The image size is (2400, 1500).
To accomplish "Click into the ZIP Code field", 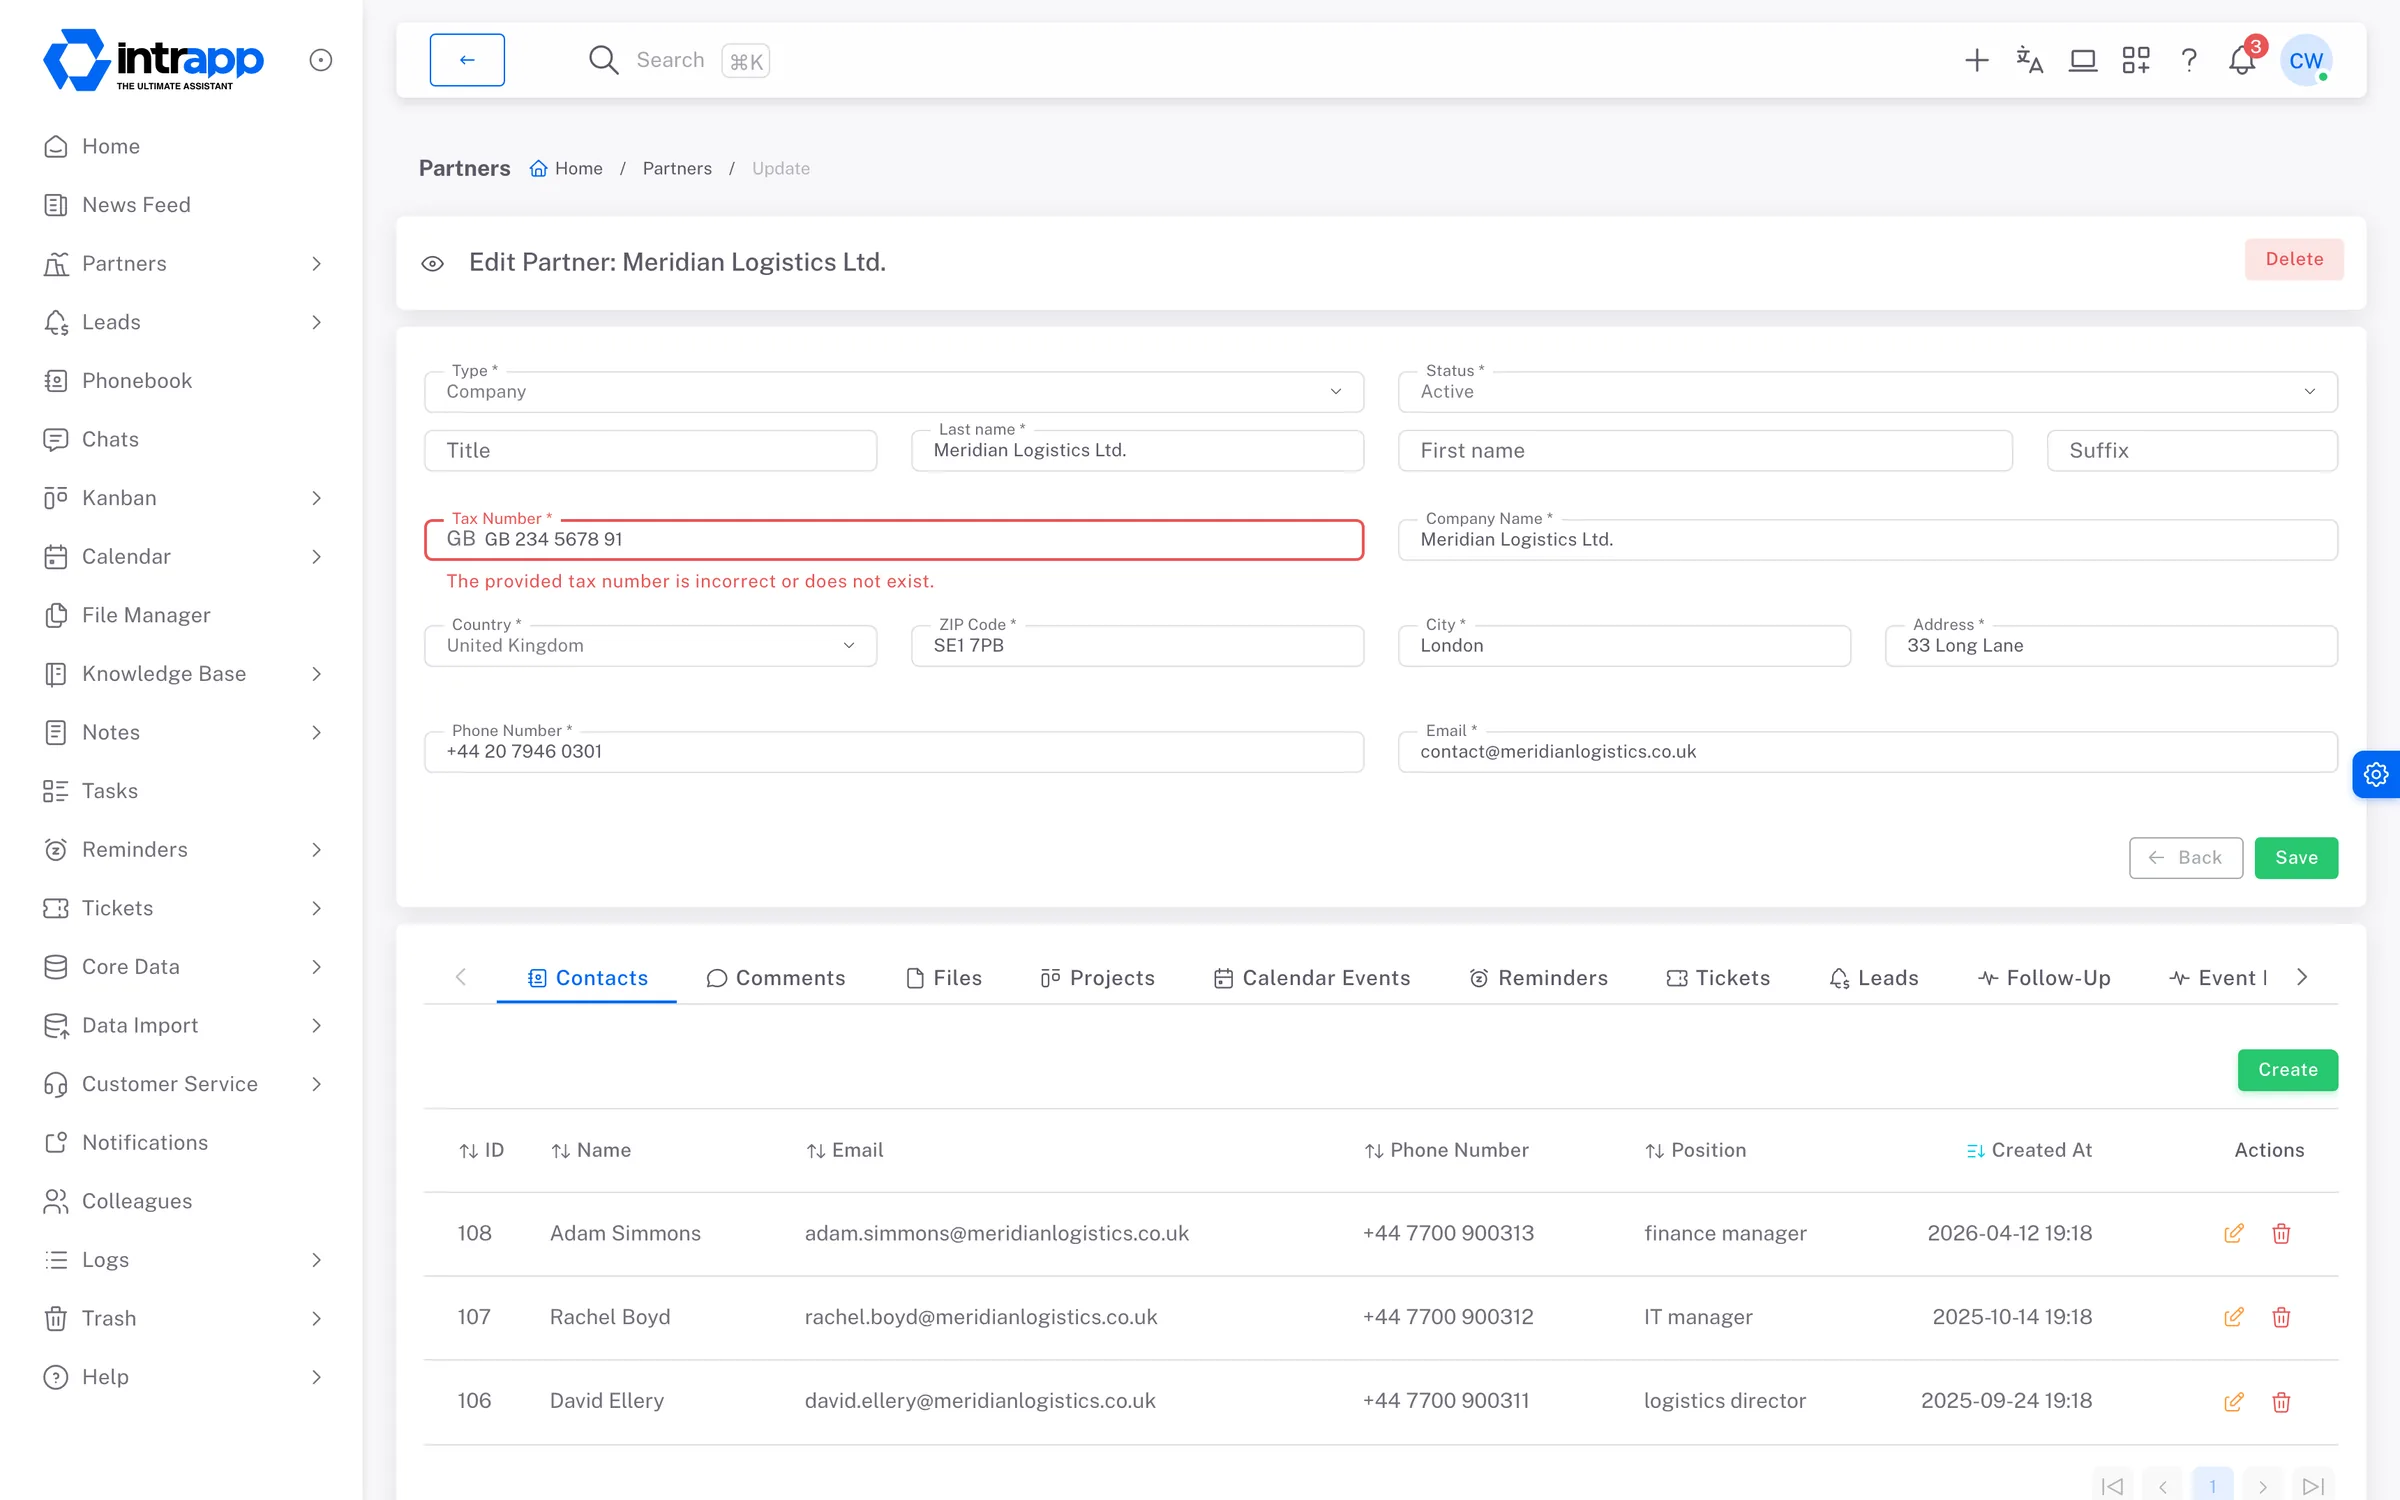I will (x=1137, y=645).
